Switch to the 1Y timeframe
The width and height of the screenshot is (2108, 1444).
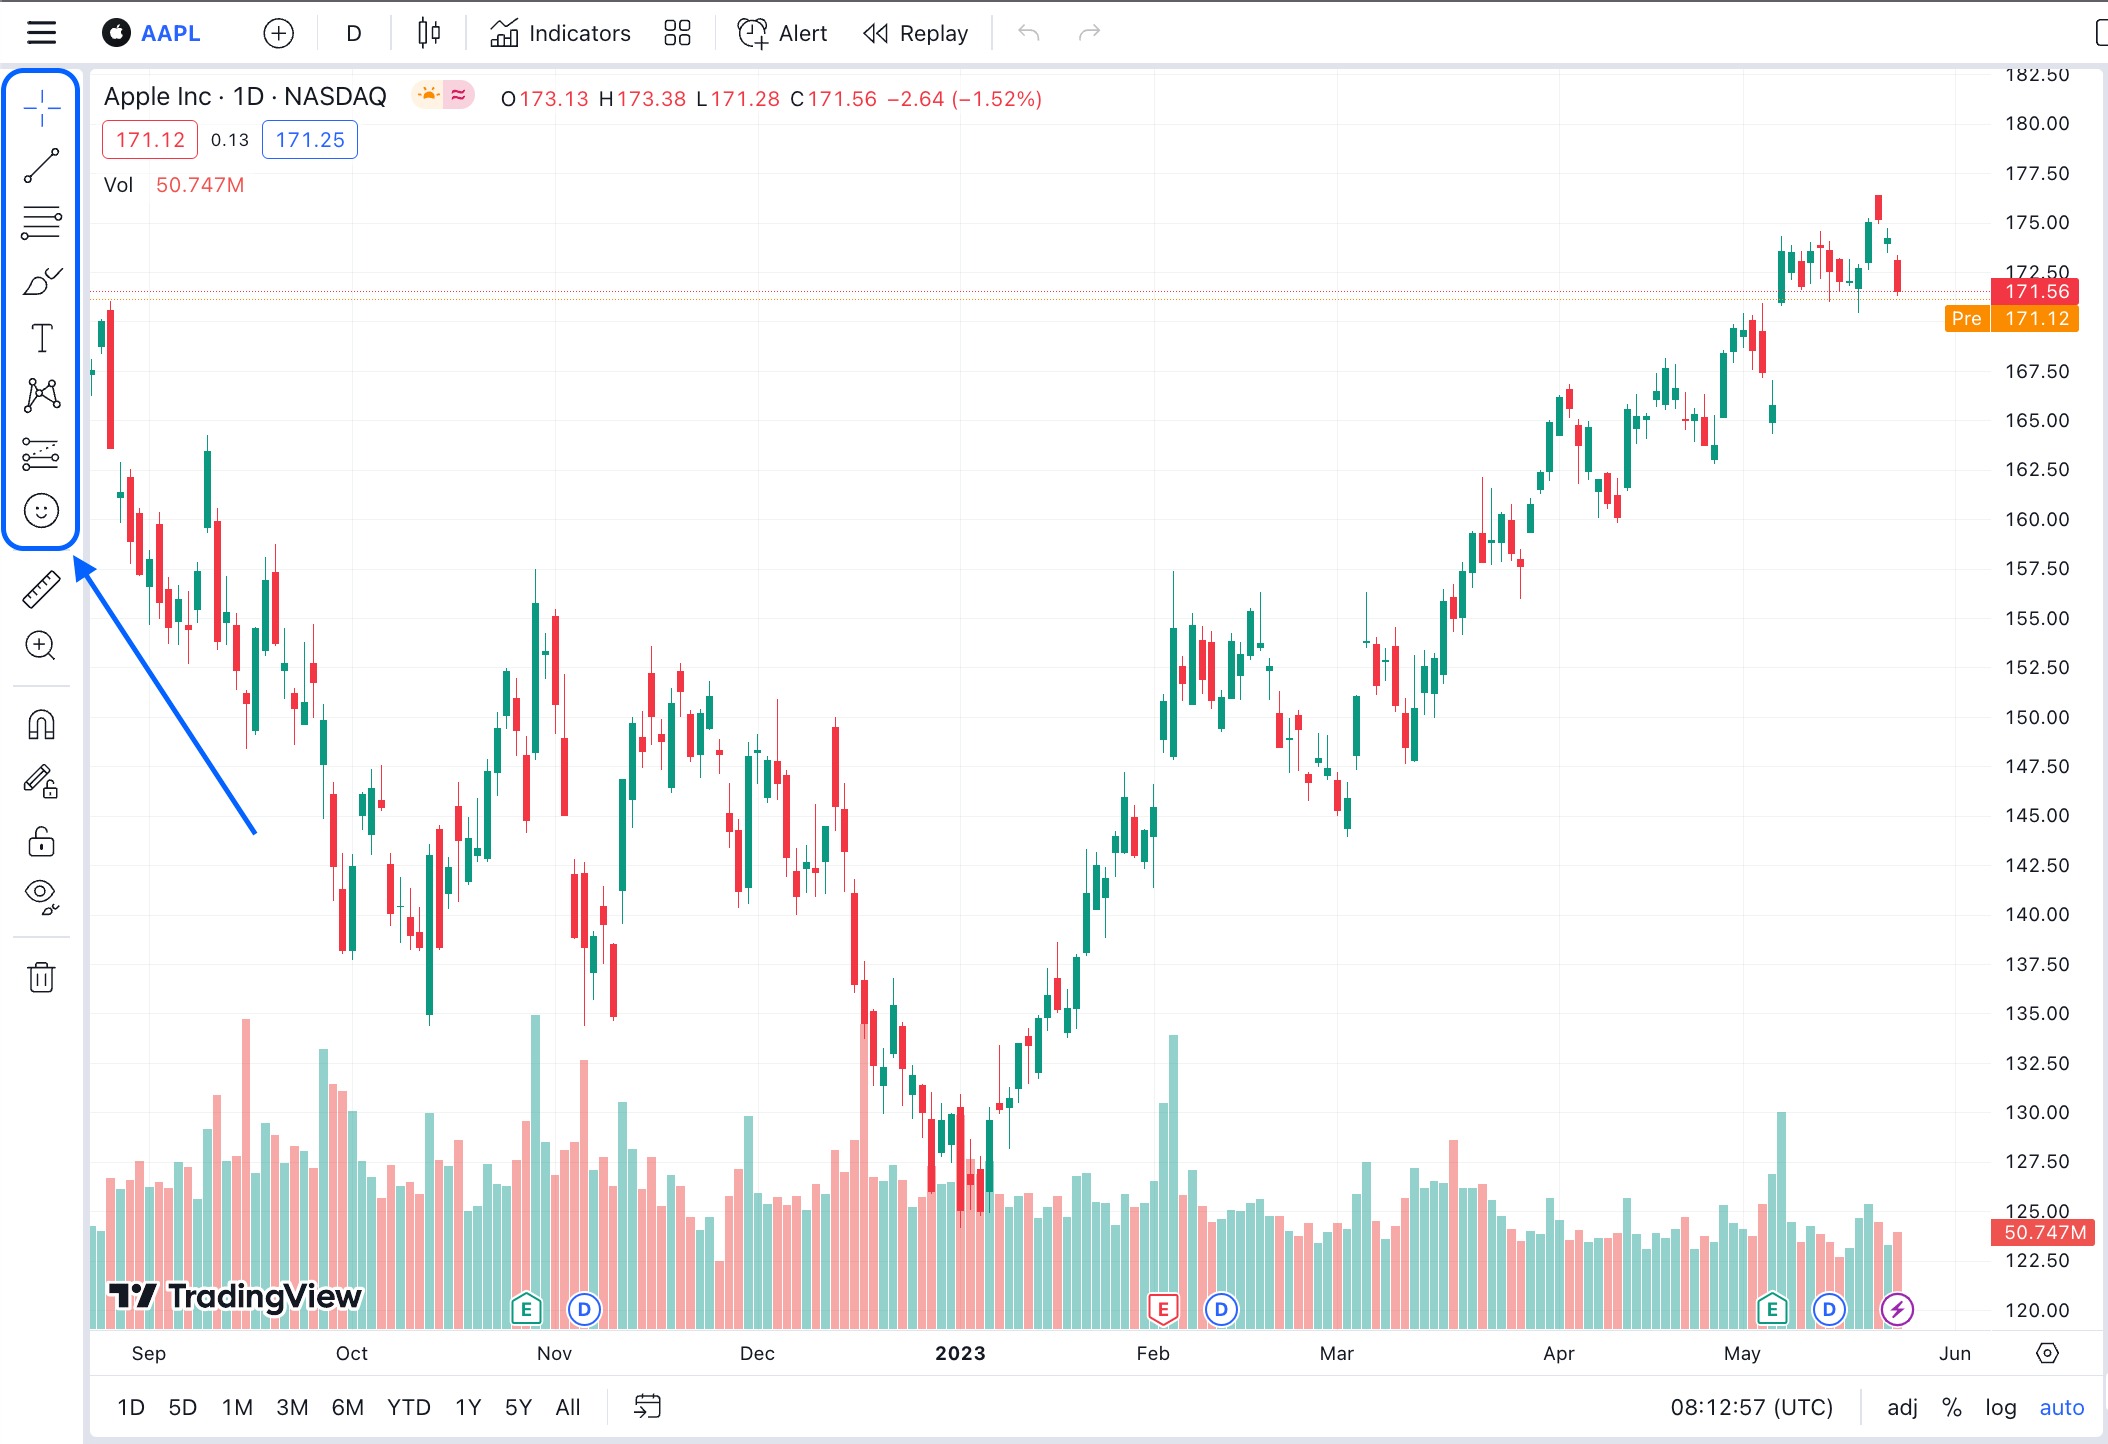coord(466,1407)
